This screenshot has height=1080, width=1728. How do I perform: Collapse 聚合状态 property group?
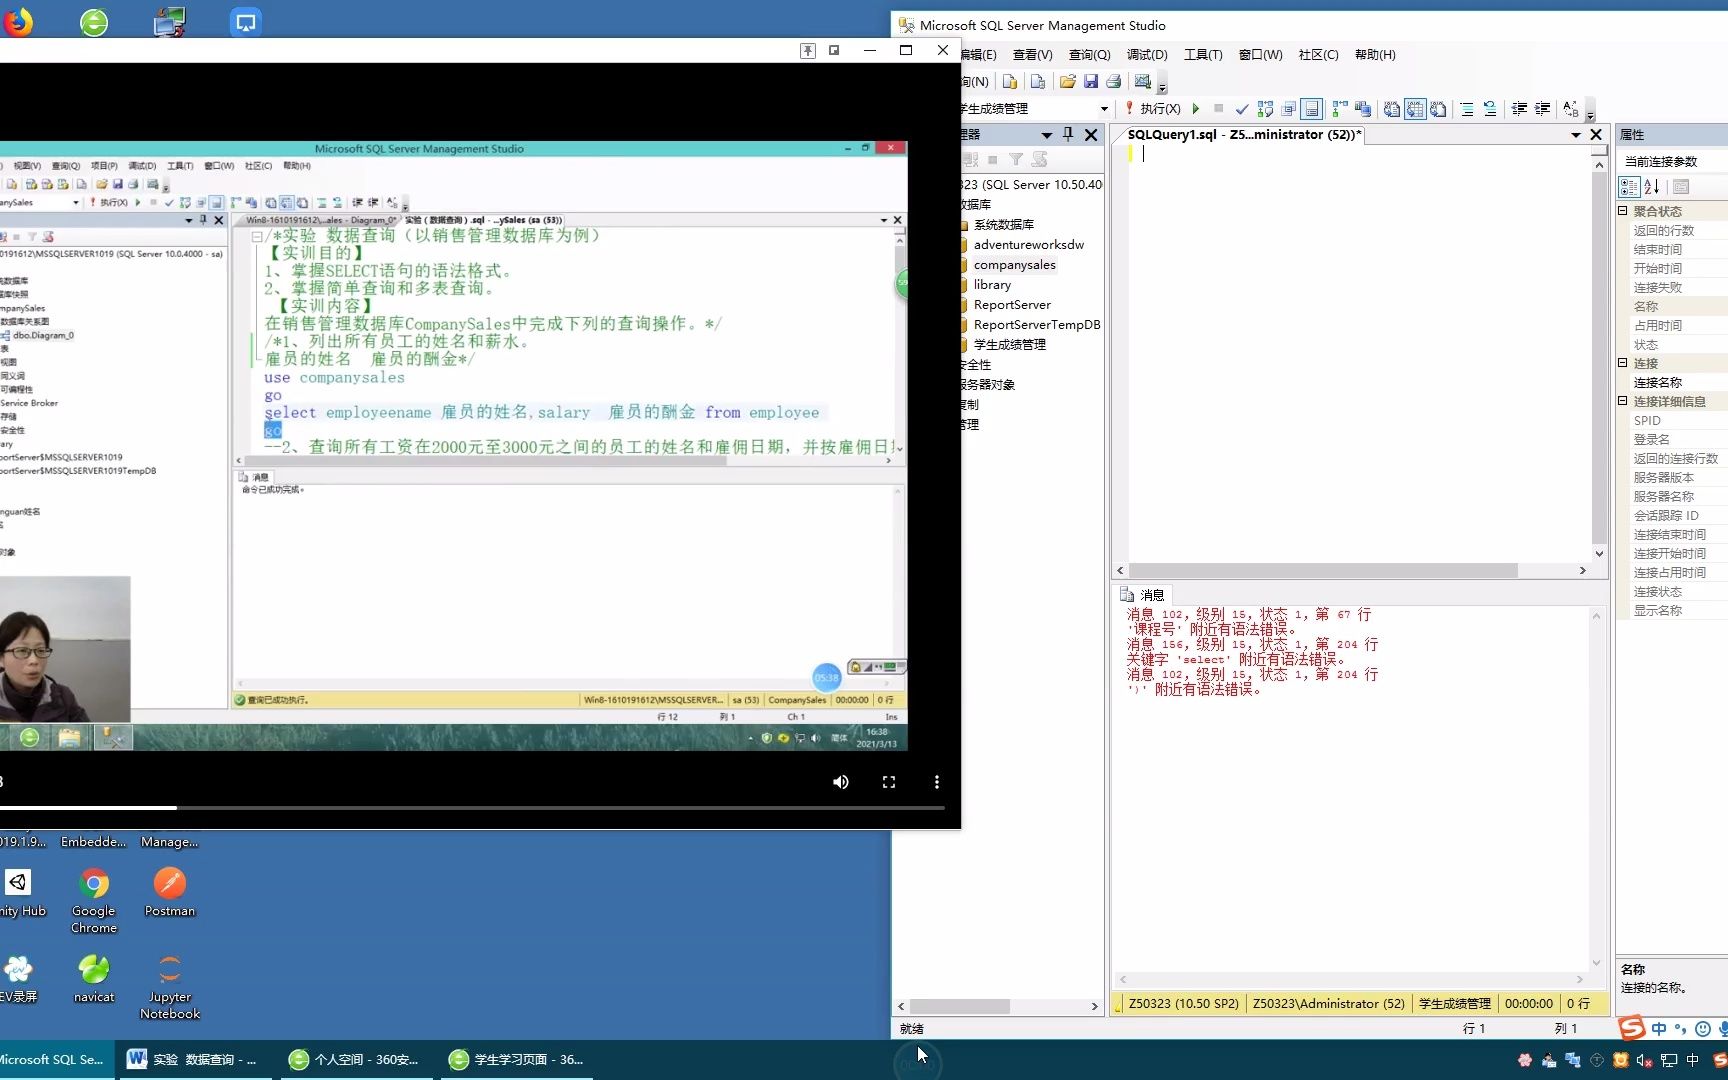1623,211
